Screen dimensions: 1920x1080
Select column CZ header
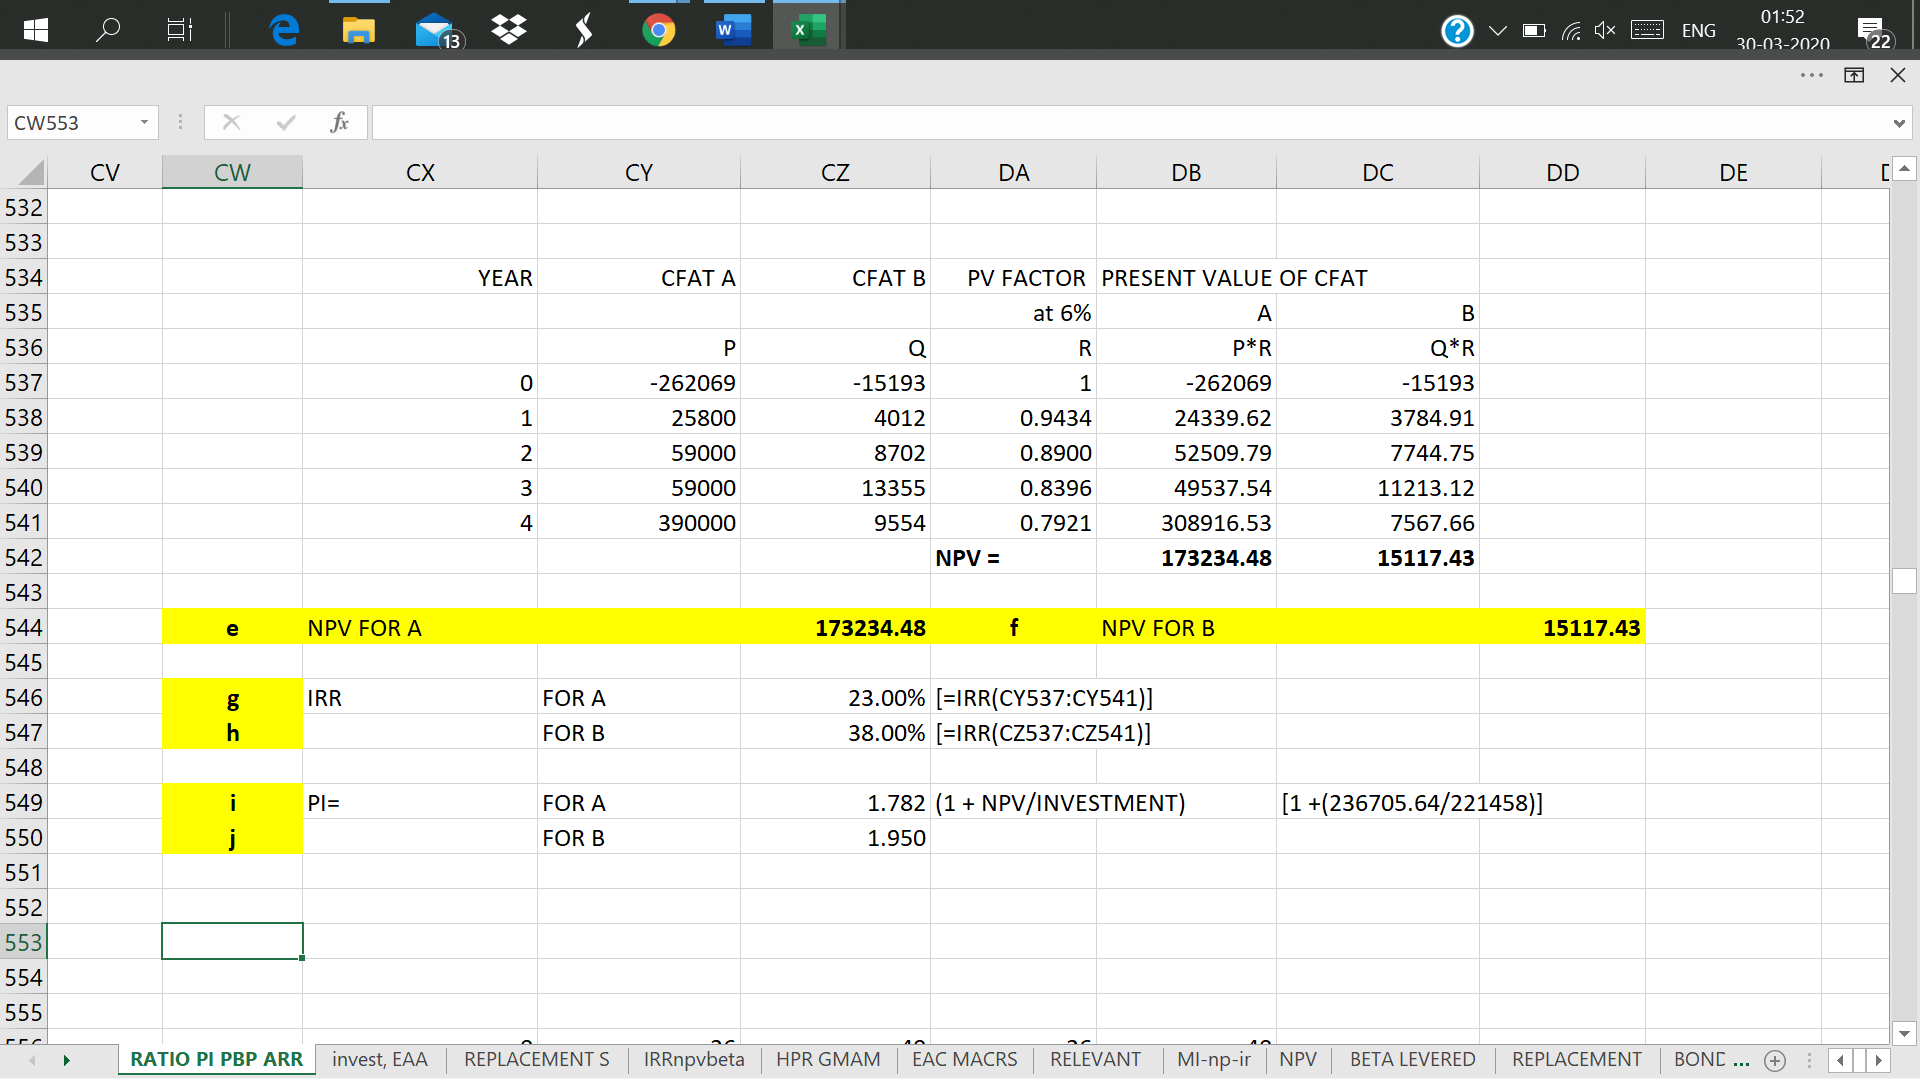coord(835,172)
